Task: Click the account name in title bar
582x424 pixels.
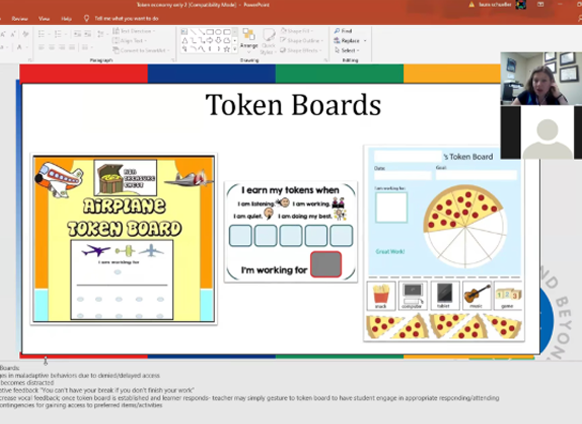Action: pyautogui.click(x=494, y=4)
